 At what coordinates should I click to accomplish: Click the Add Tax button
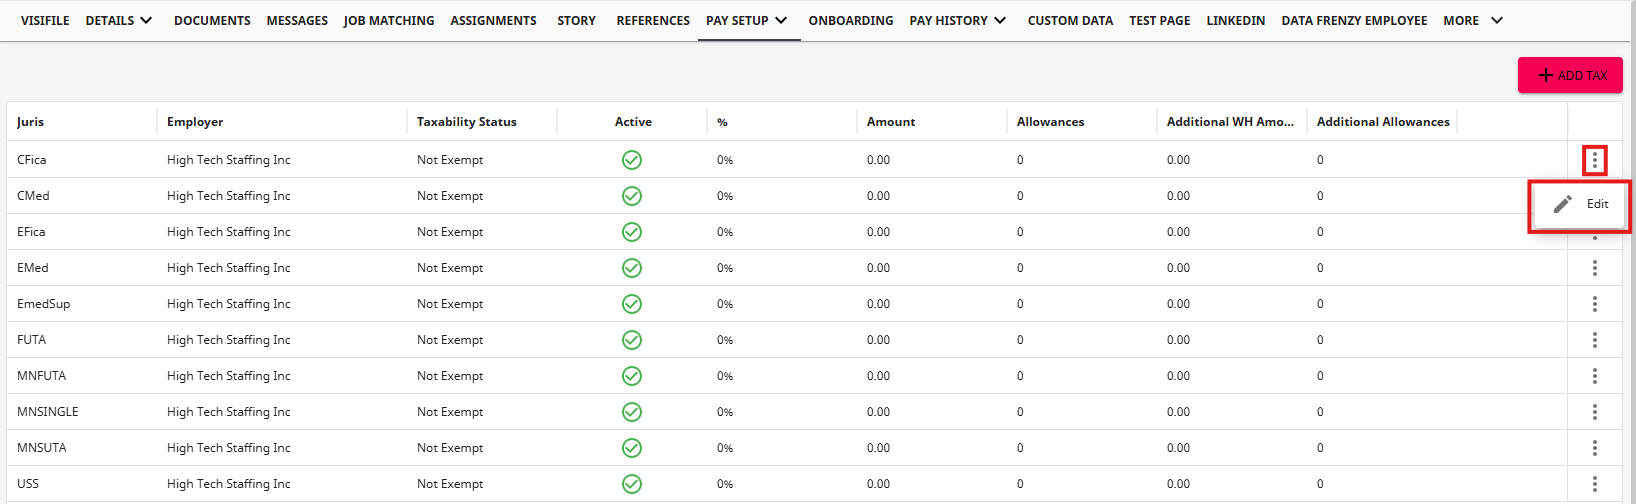click(1570, 75)
